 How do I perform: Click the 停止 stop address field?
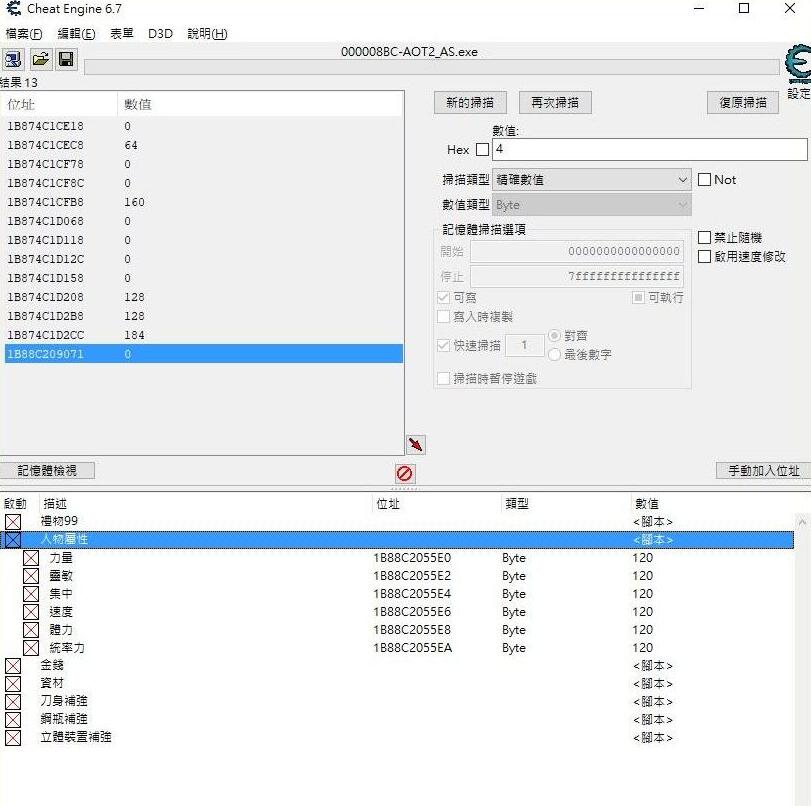577,276
